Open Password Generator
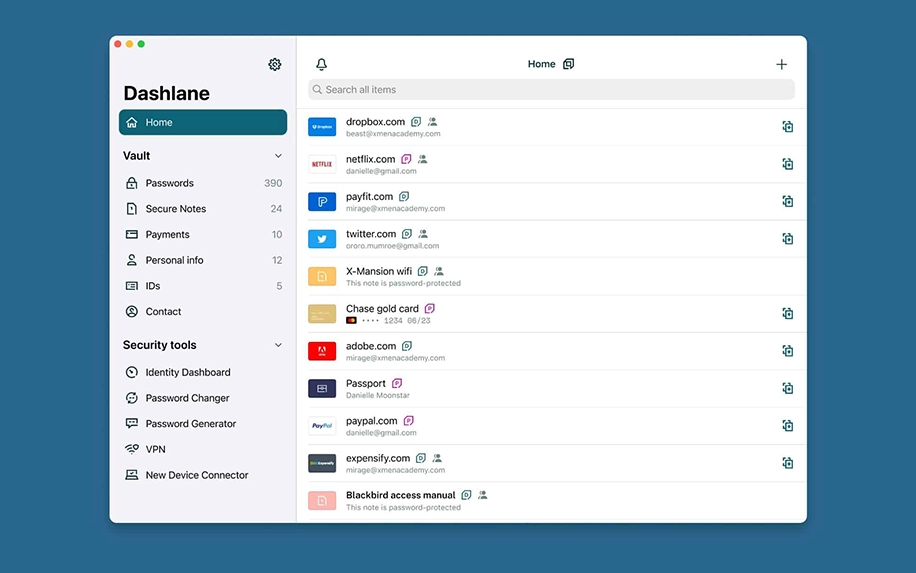916x573 pixels. (203, 423)
